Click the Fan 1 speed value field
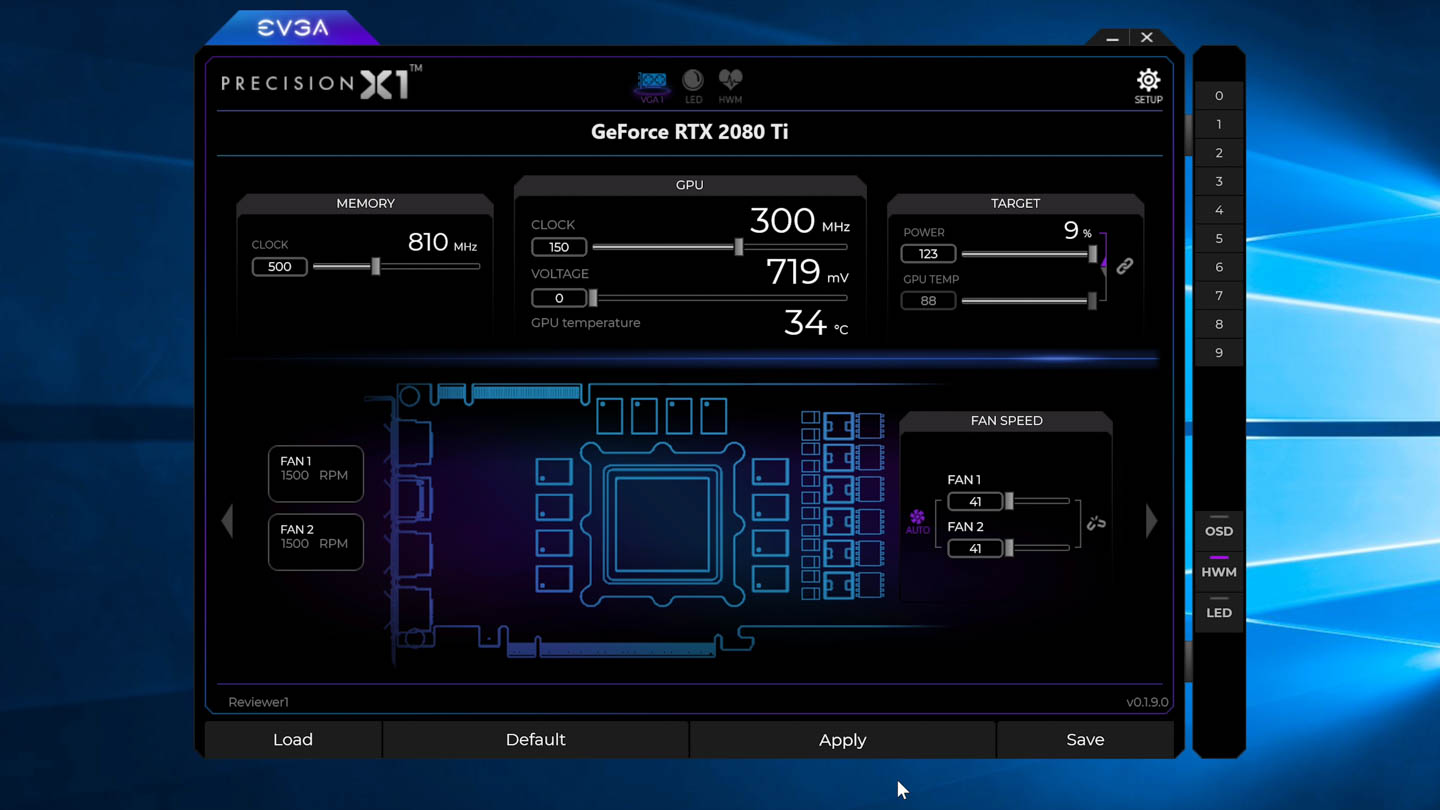This screenshot has height=810, width=1440. tap(975, 502)
